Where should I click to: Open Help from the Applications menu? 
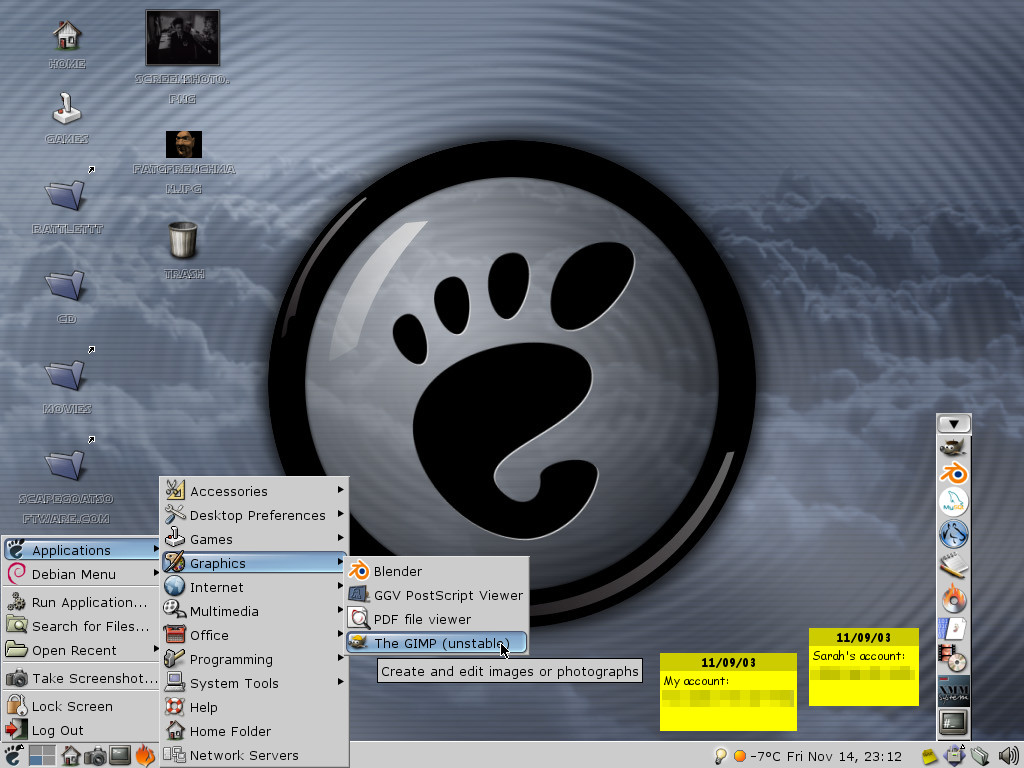254,707
